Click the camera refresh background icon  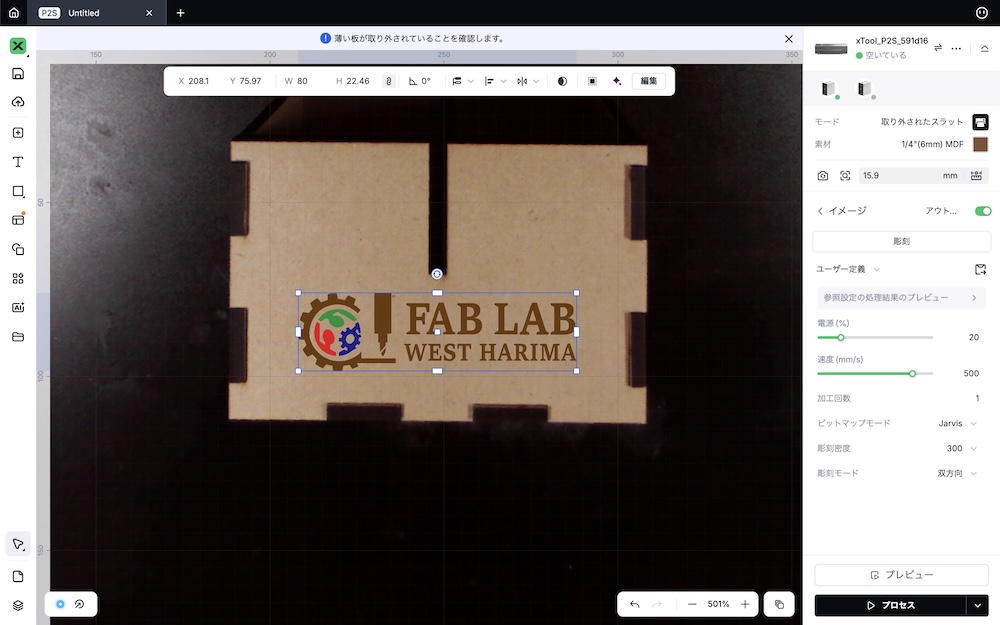coord(823,176)
